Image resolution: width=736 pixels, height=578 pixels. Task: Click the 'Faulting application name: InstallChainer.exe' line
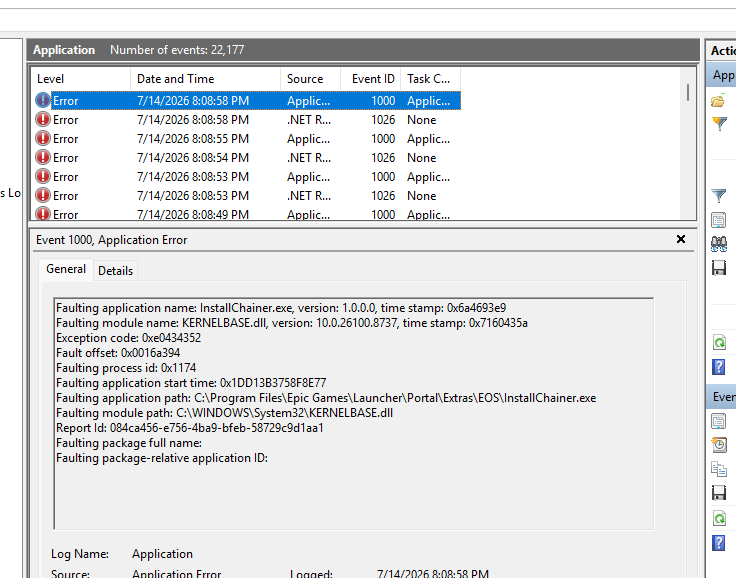click(x=281, y=308)
